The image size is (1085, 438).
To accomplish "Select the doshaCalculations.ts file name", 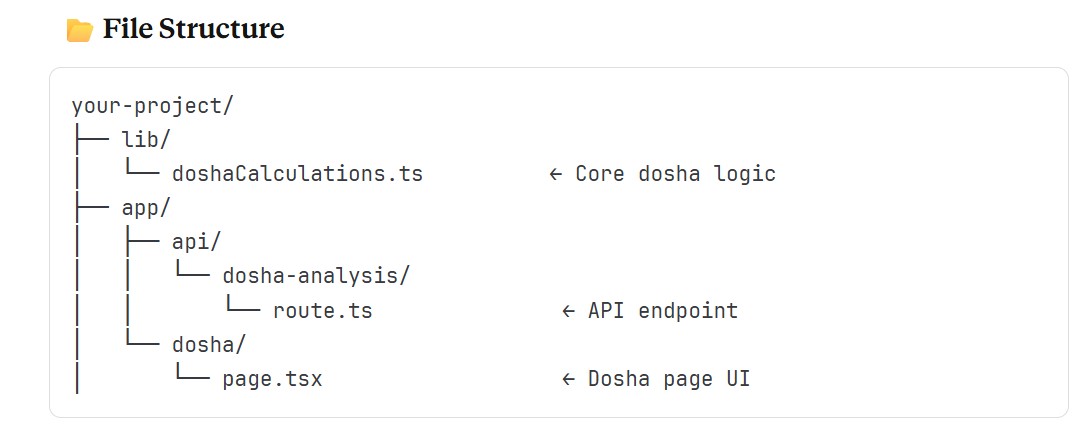I will click(297, 174).
